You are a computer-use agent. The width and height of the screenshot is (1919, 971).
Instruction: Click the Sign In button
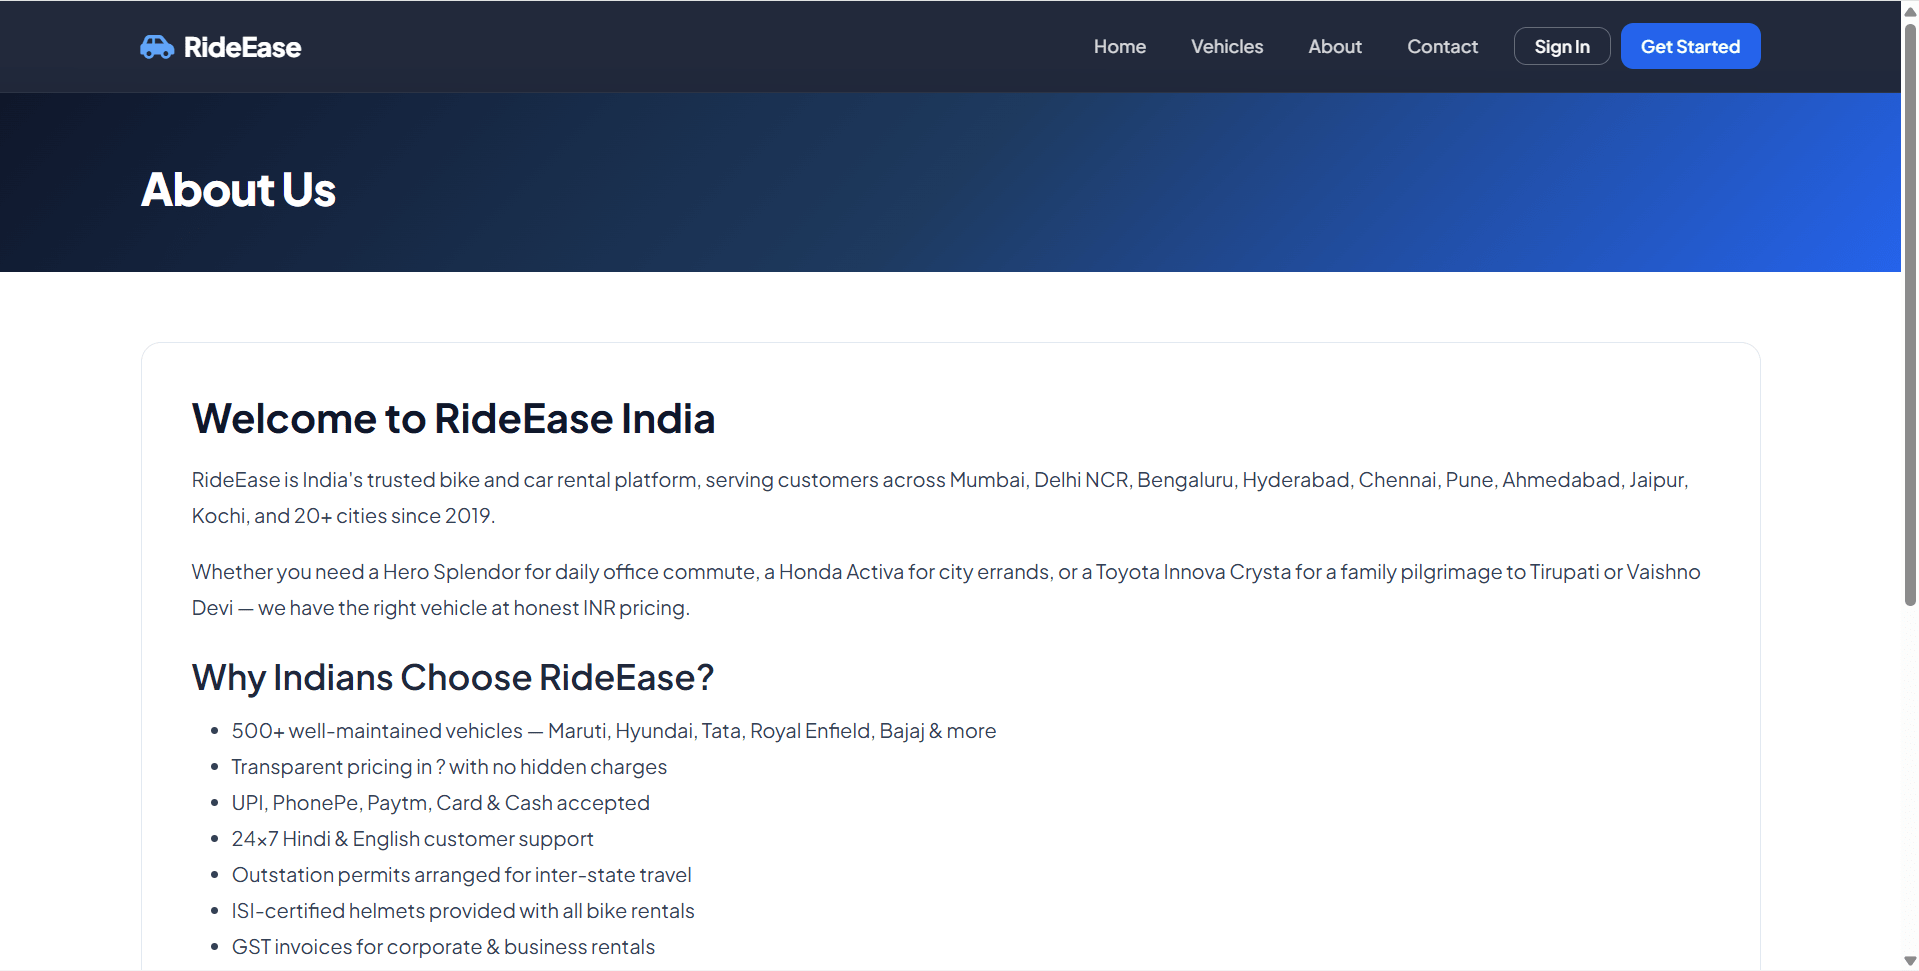(1561, 47)
